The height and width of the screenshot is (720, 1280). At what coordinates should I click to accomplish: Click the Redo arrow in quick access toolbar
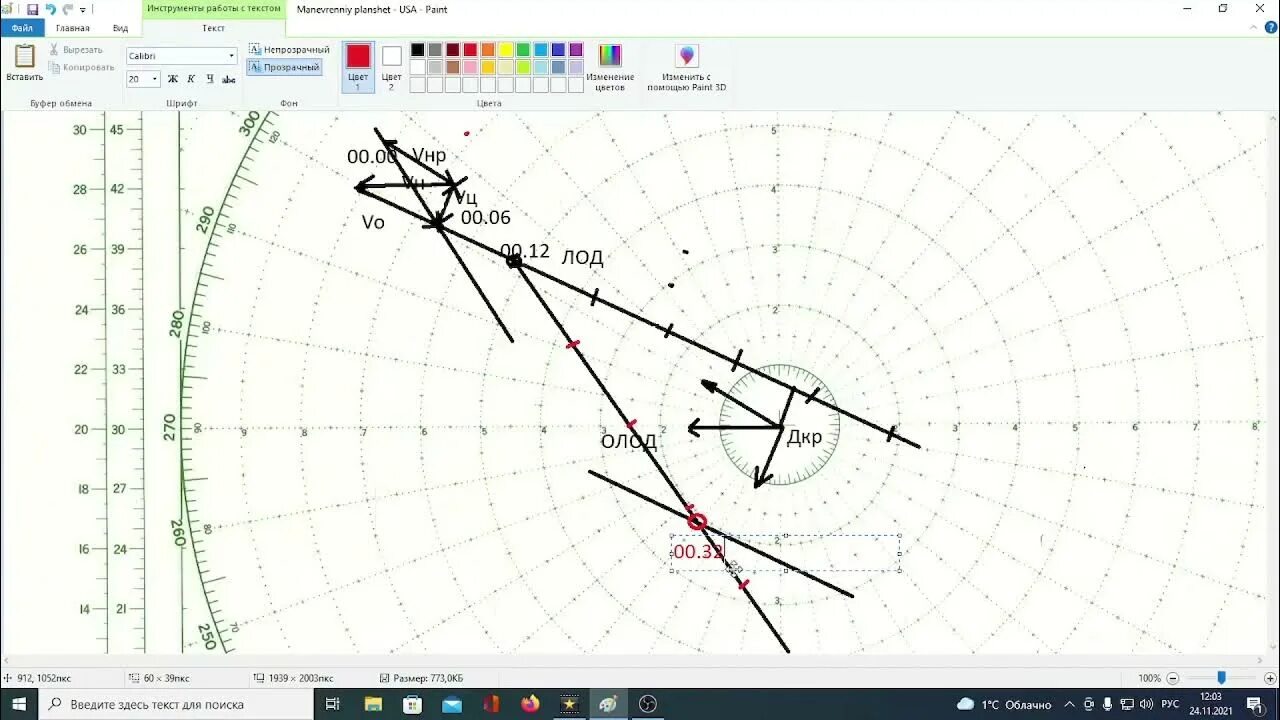point(67,9)
